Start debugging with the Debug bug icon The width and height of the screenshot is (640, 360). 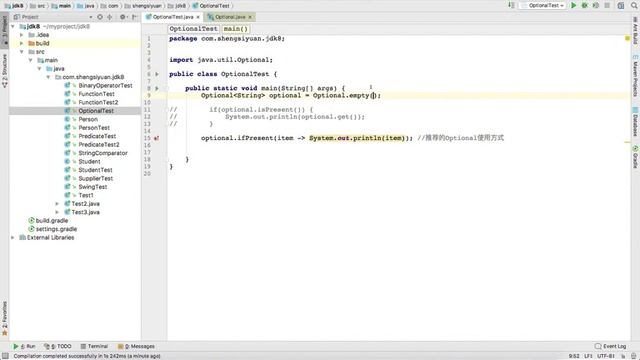584,5
